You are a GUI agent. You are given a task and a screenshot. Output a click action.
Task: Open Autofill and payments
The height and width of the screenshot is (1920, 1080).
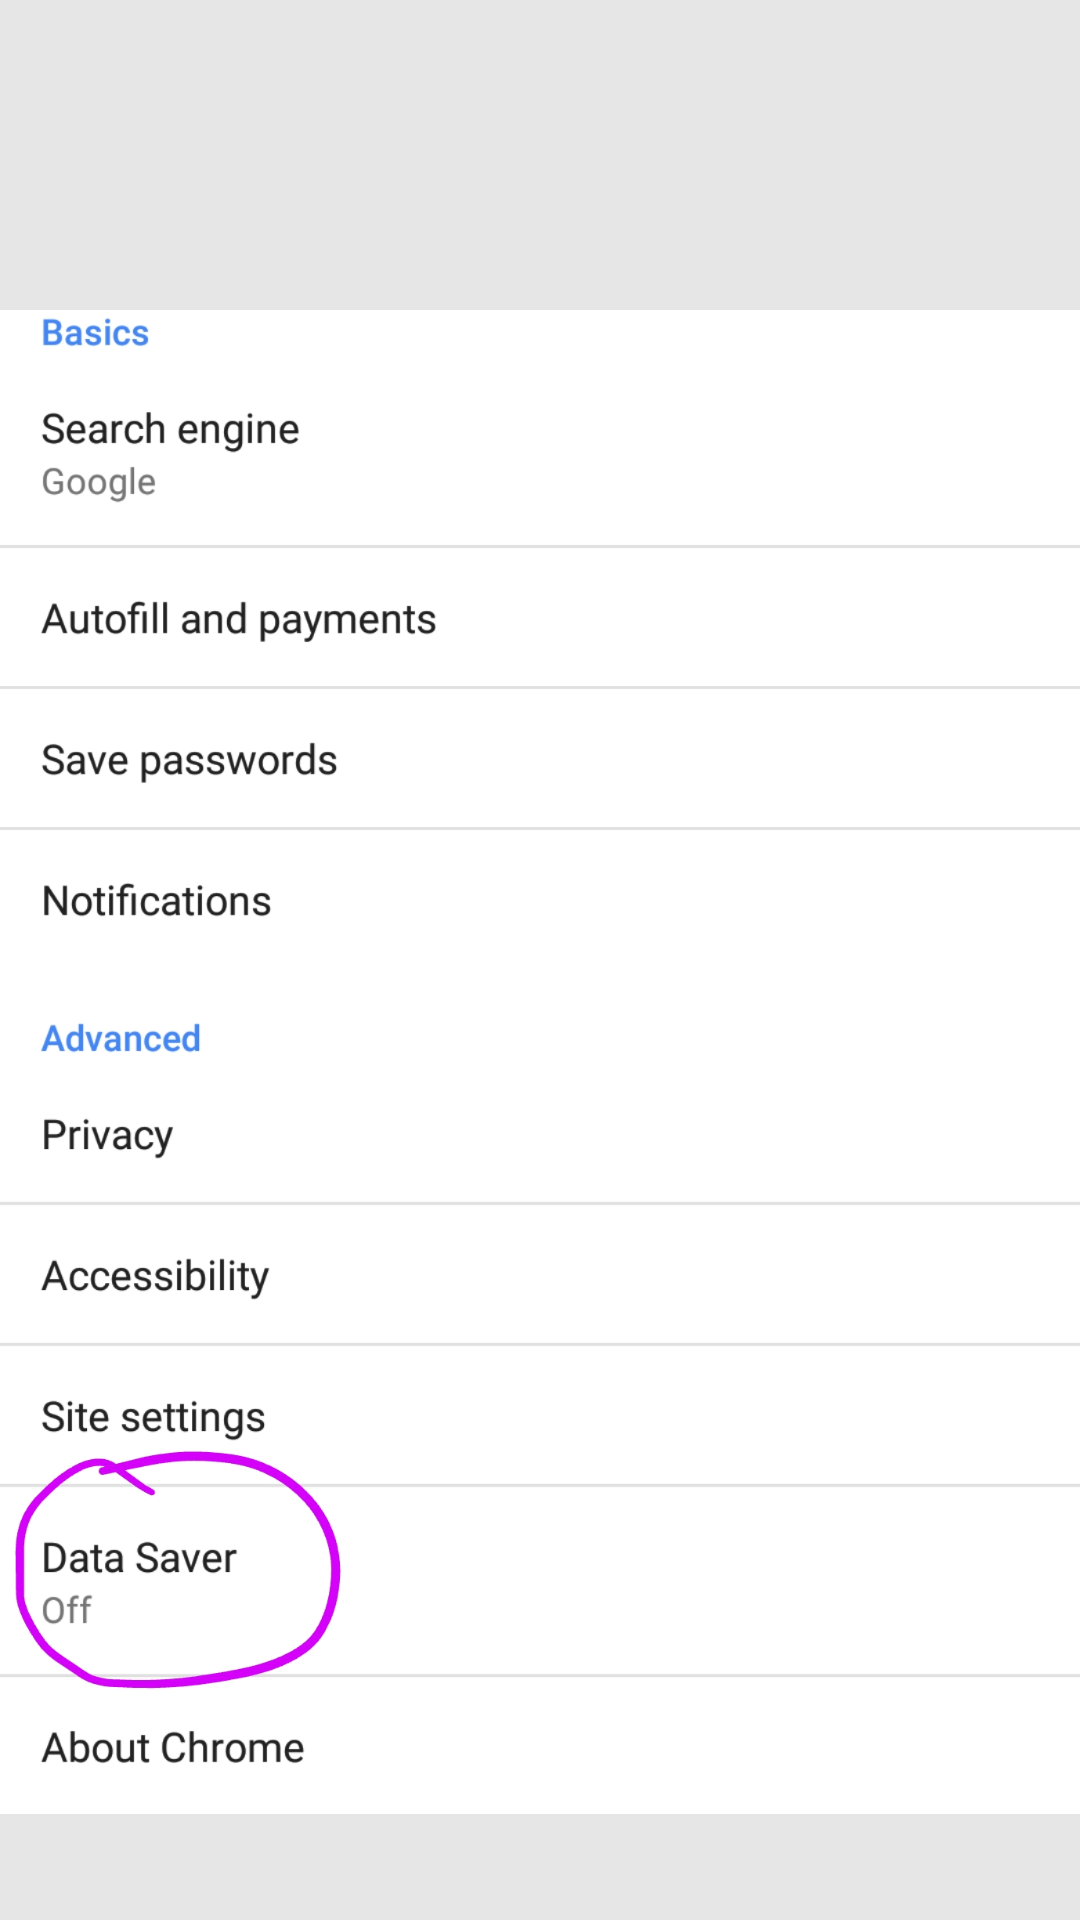(x=239, y=619)
